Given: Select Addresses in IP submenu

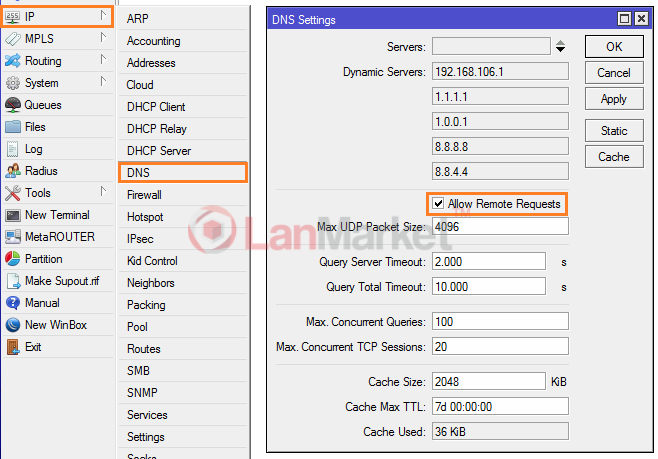Looking at the screenshot, I should [183, 63].
